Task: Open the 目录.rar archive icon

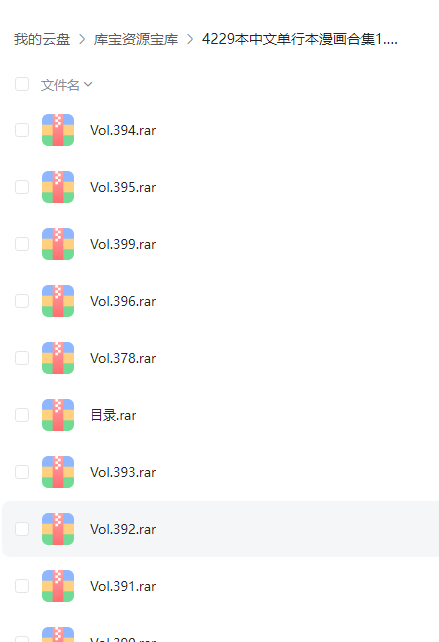Action: pos(58,415)
